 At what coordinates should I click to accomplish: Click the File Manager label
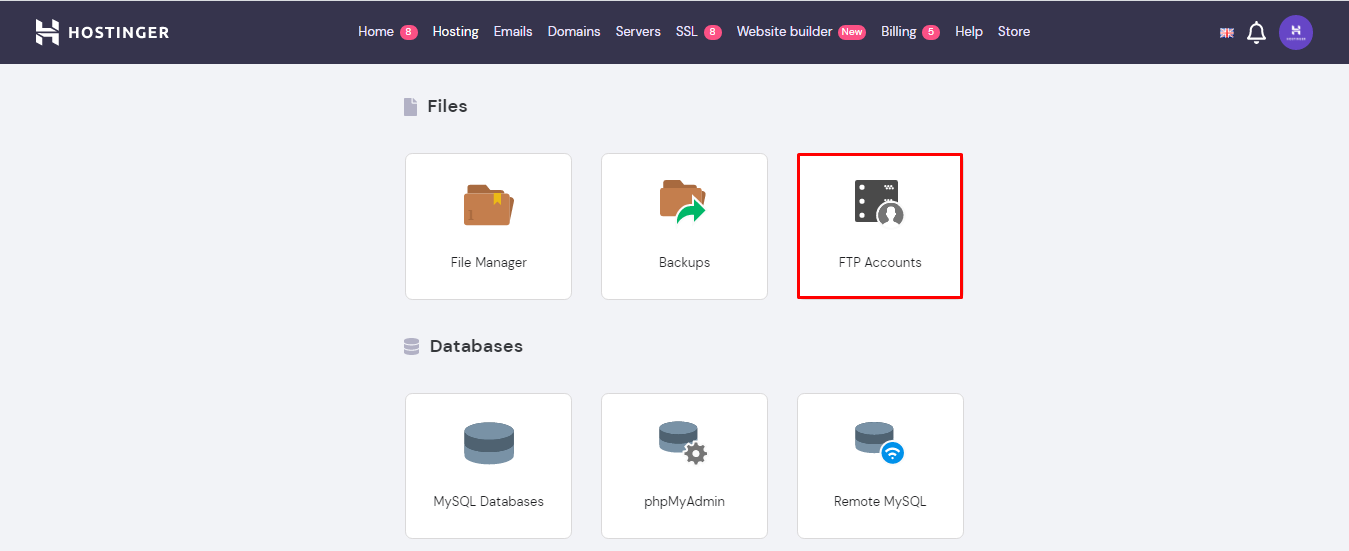coord(489,263)
